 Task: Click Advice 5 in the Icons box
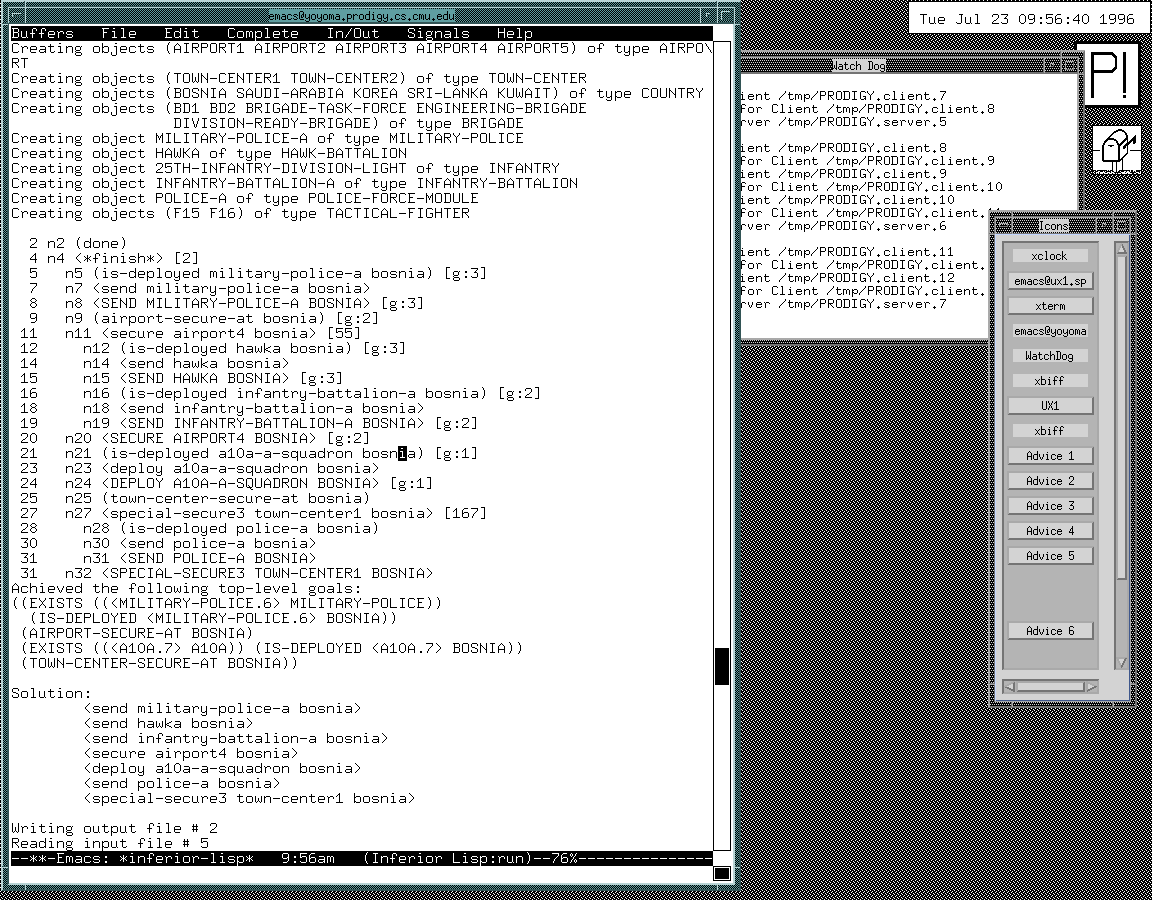1049,556
